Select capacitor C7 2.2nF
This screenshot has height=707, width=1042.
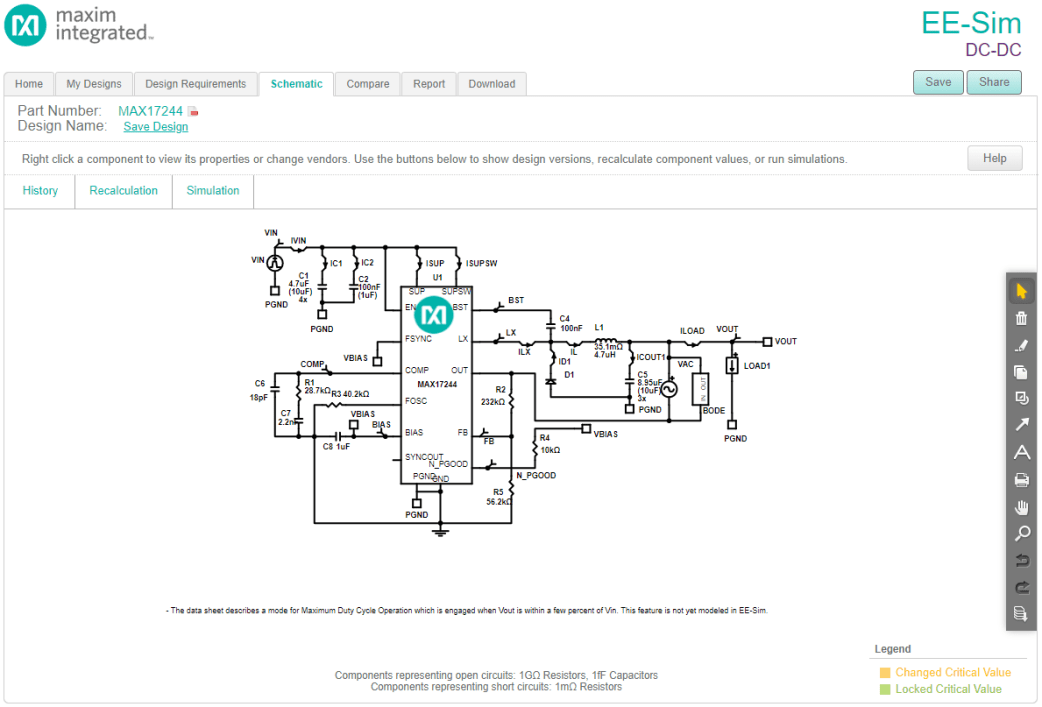298,421
